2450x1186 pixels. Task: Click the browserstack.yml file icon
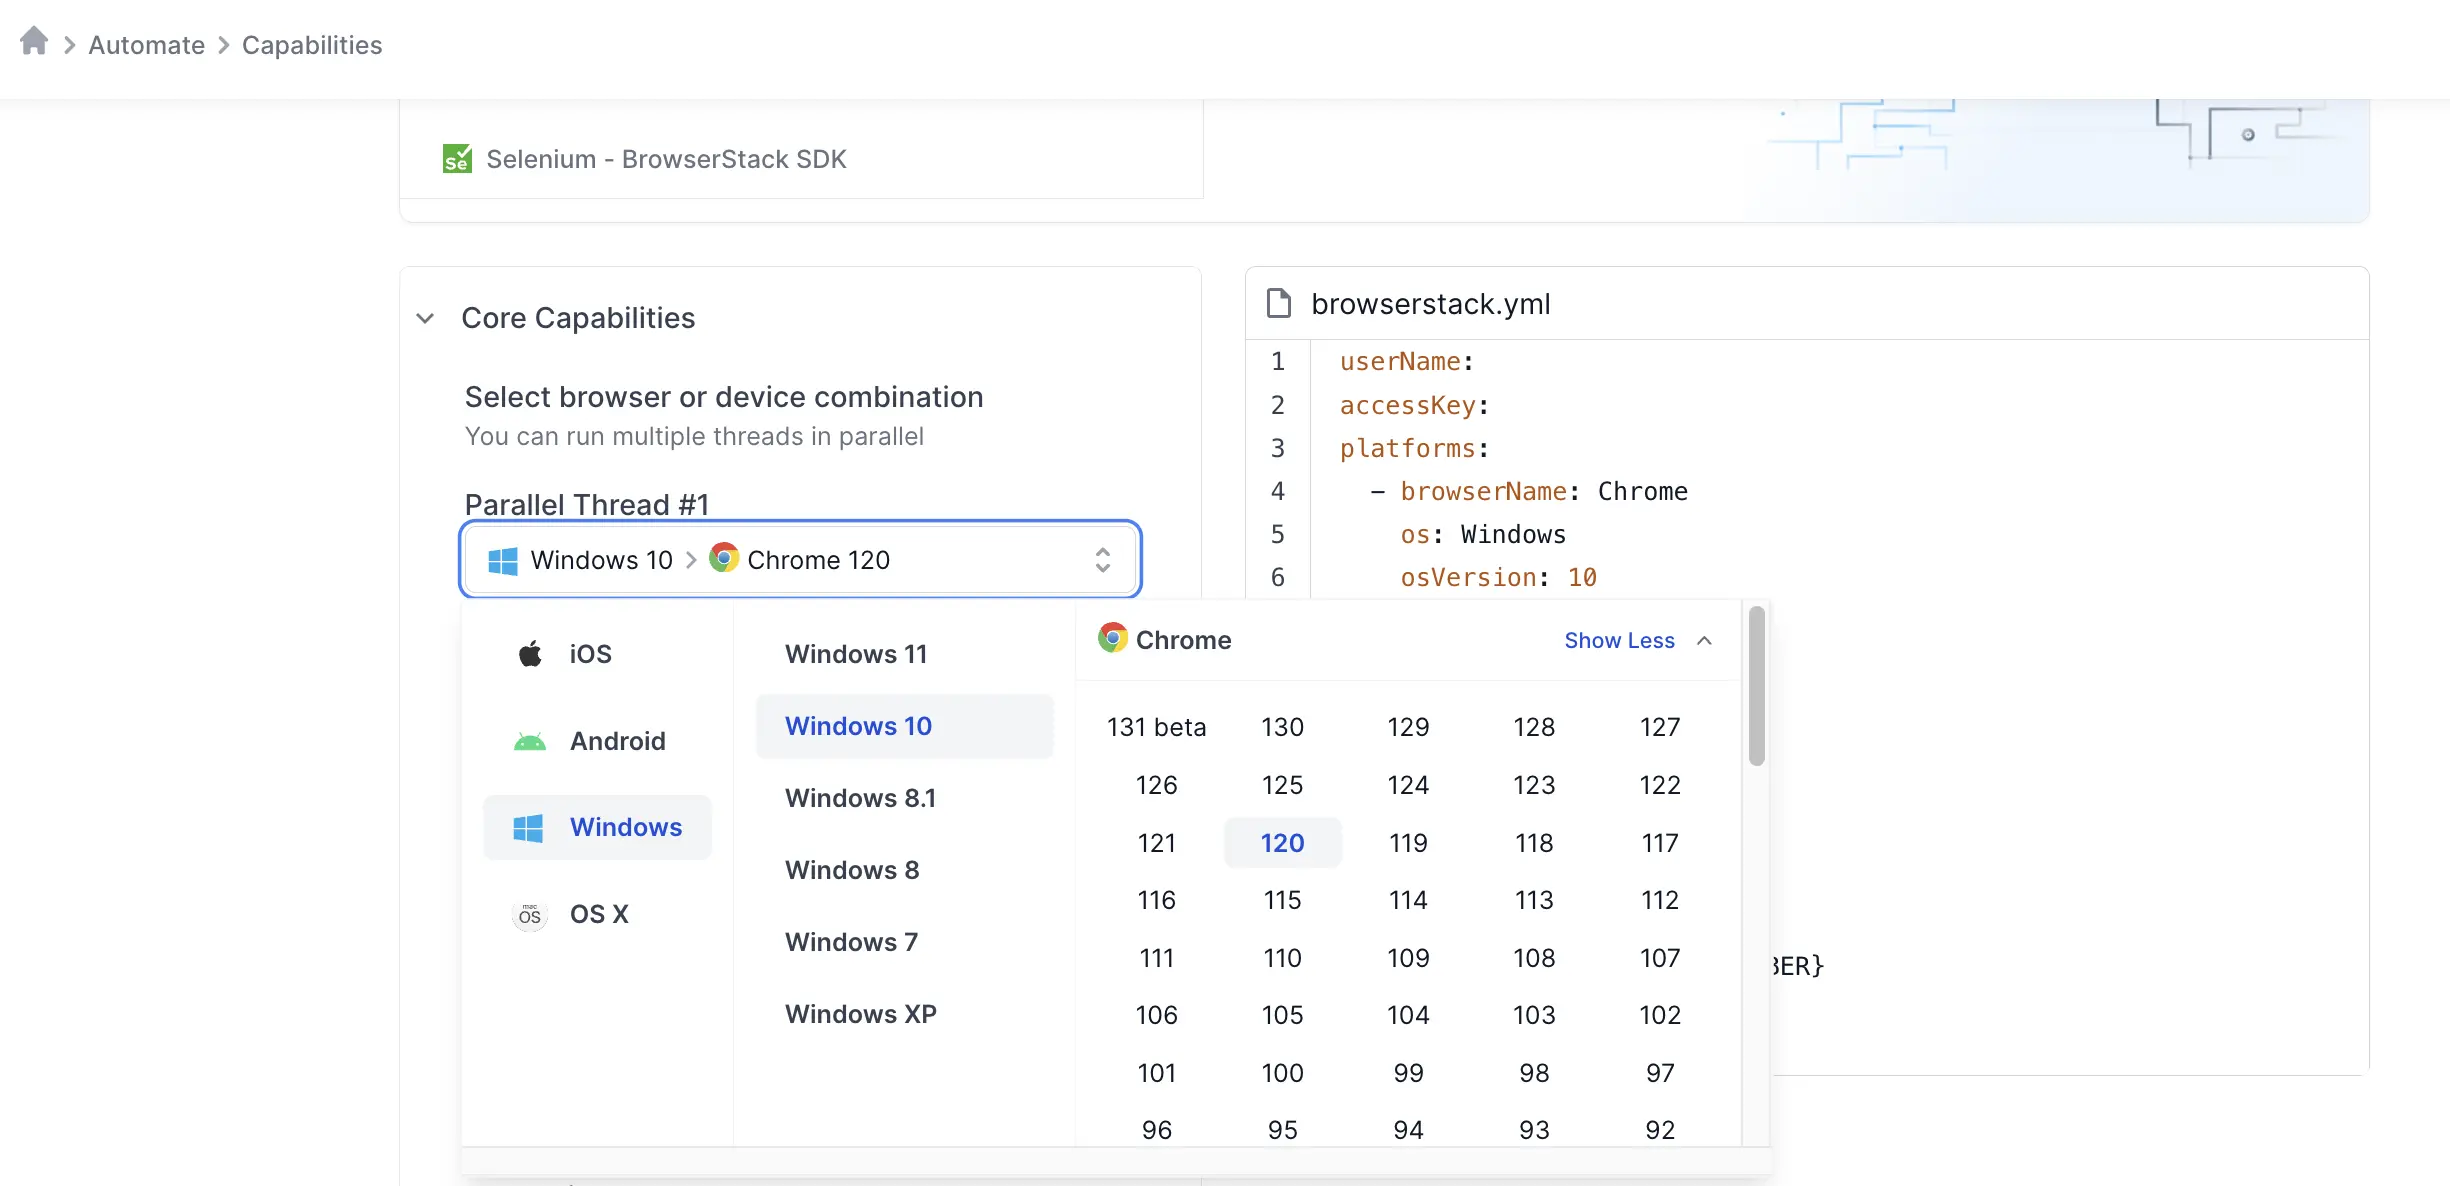1279,303
